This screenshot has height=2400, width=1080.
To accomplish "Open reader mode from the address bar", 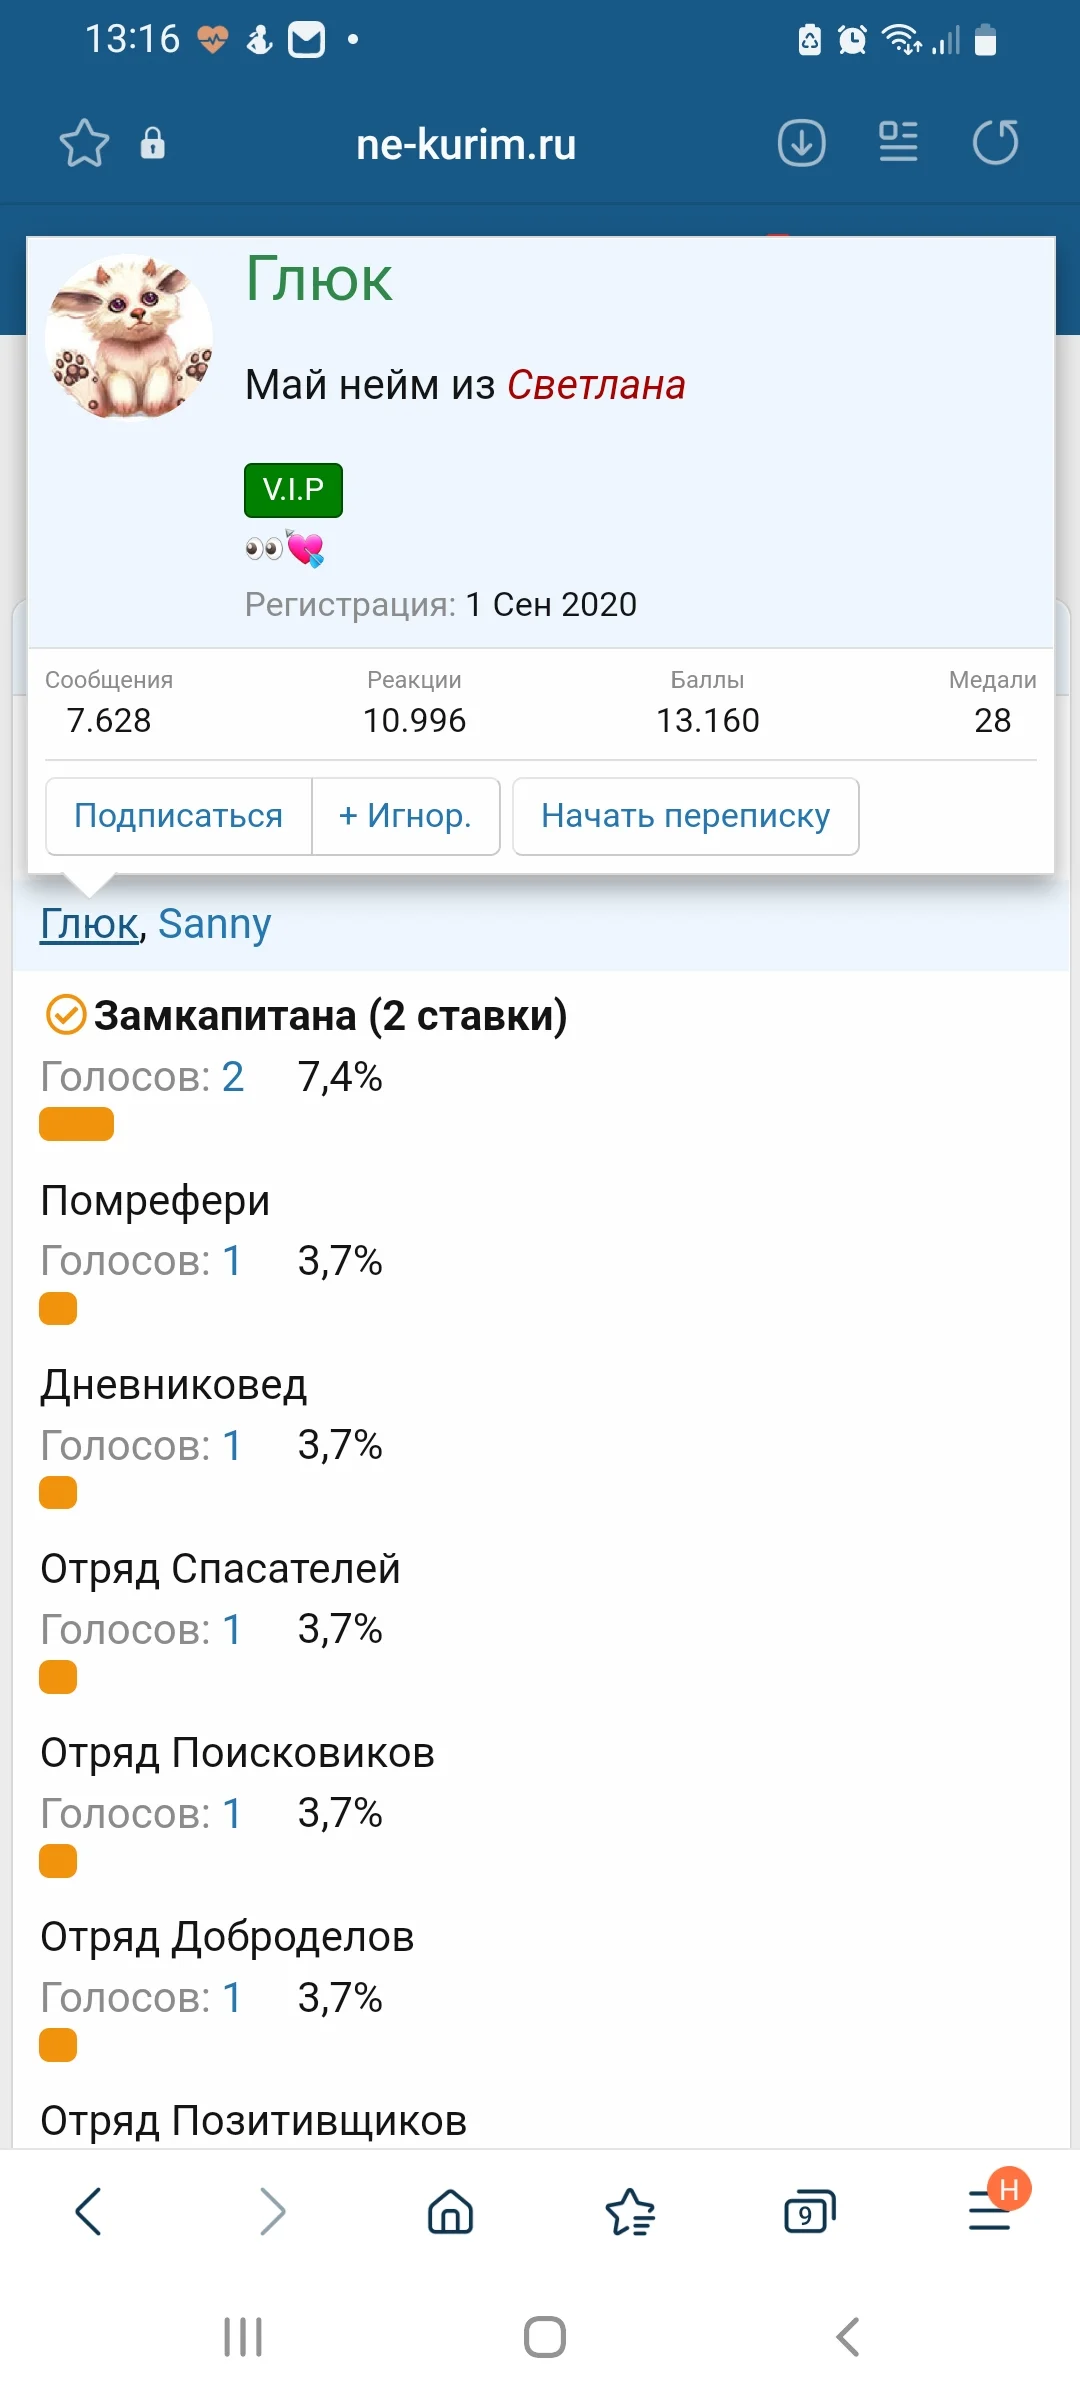I will tap(897, 142).
